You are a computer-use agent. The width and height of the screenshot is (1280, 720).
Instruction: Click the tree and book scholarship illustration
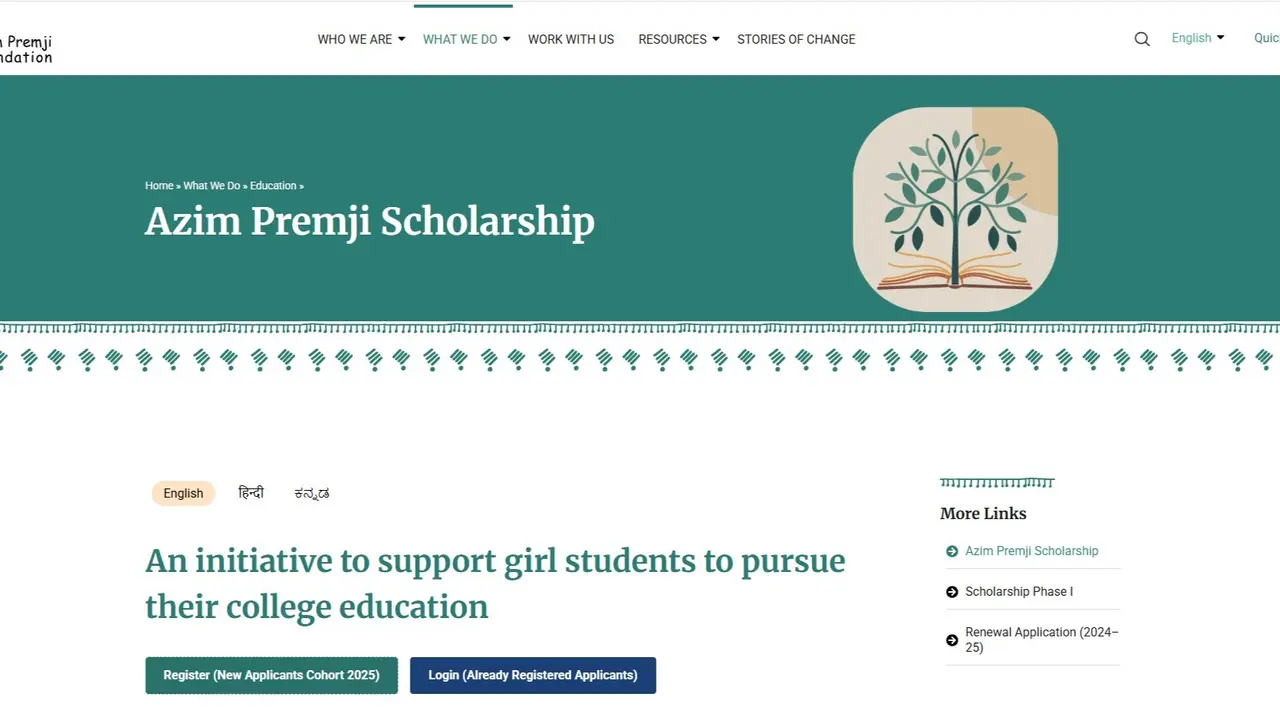click(x=954, y=209)
